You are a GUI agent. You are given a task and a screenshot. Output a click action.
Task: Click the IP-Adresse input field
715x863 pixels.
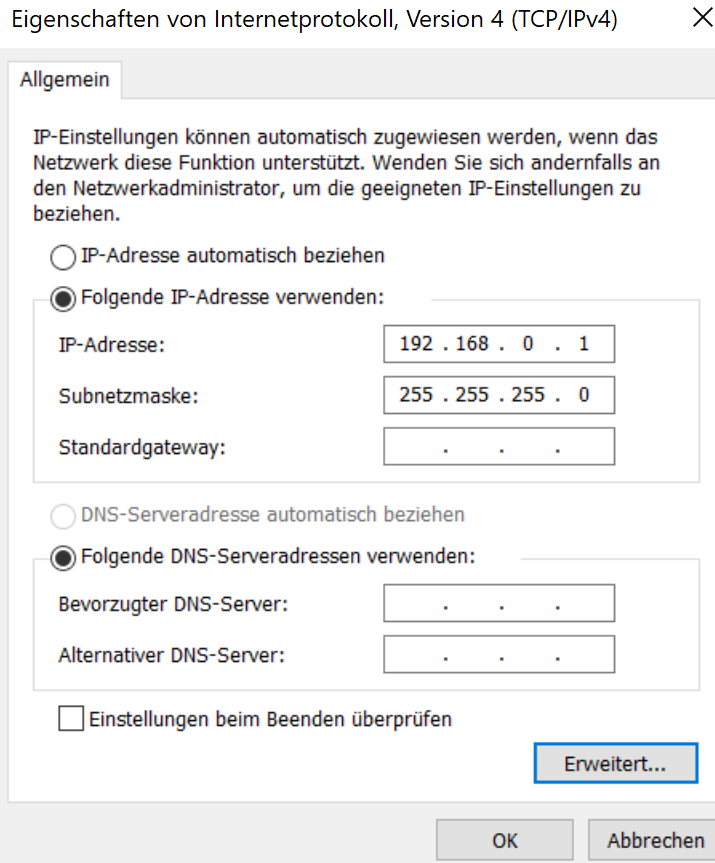tap(498, 344)
